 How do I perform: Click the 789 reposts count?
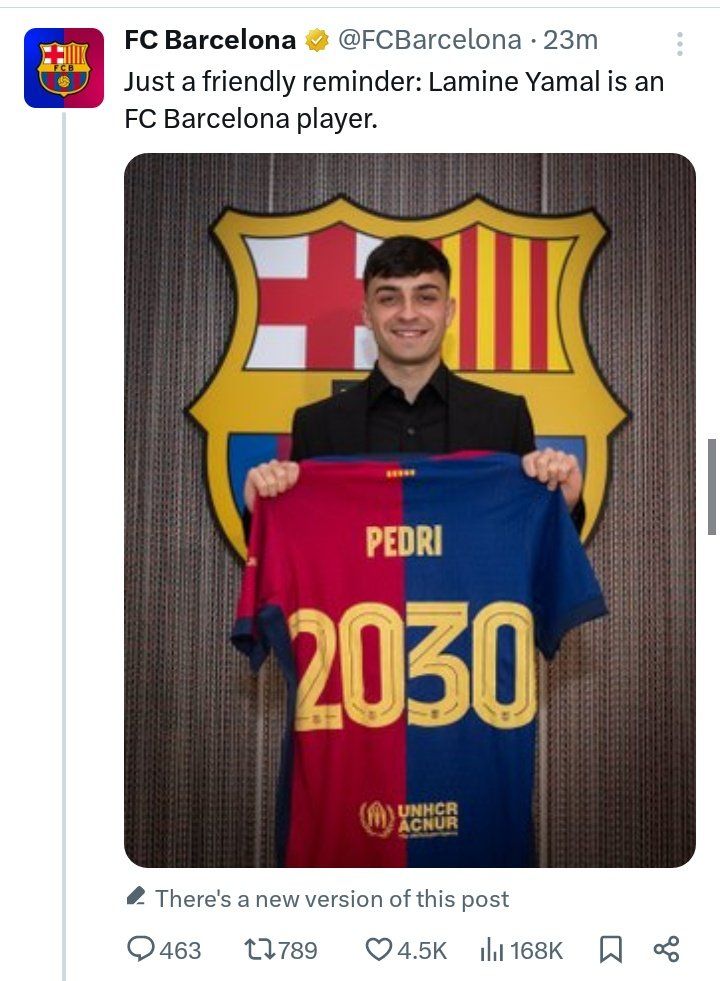tap(297, 950)
